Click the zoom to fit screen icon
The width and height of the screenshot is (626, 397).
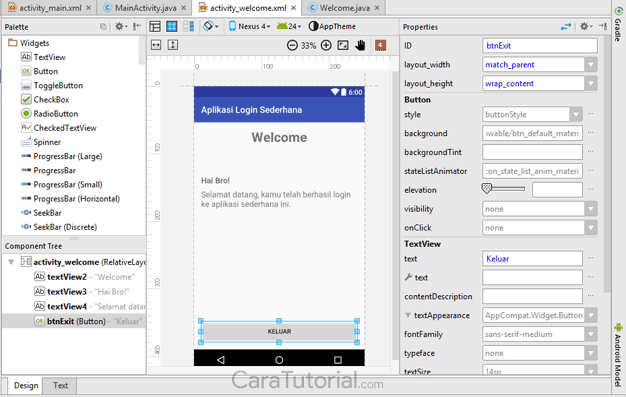(x=343, y=45)
